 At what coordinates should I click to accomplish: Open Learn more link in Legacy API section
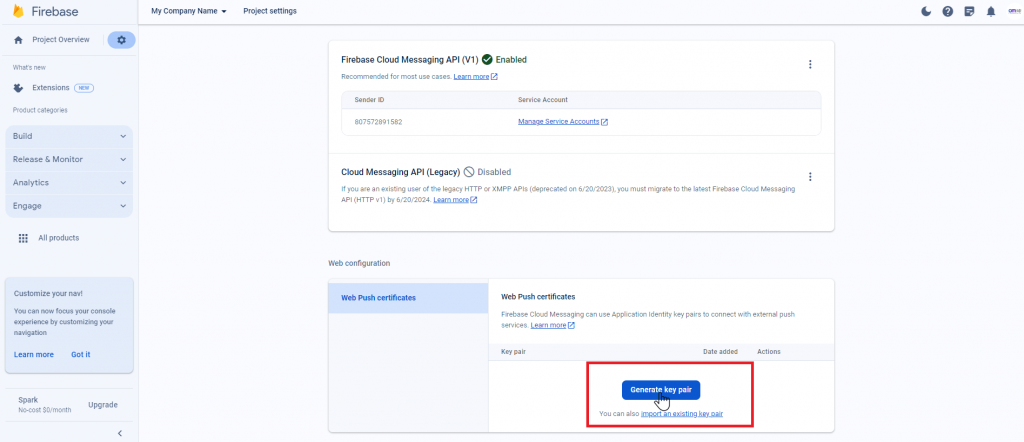[x=455, y=200]
